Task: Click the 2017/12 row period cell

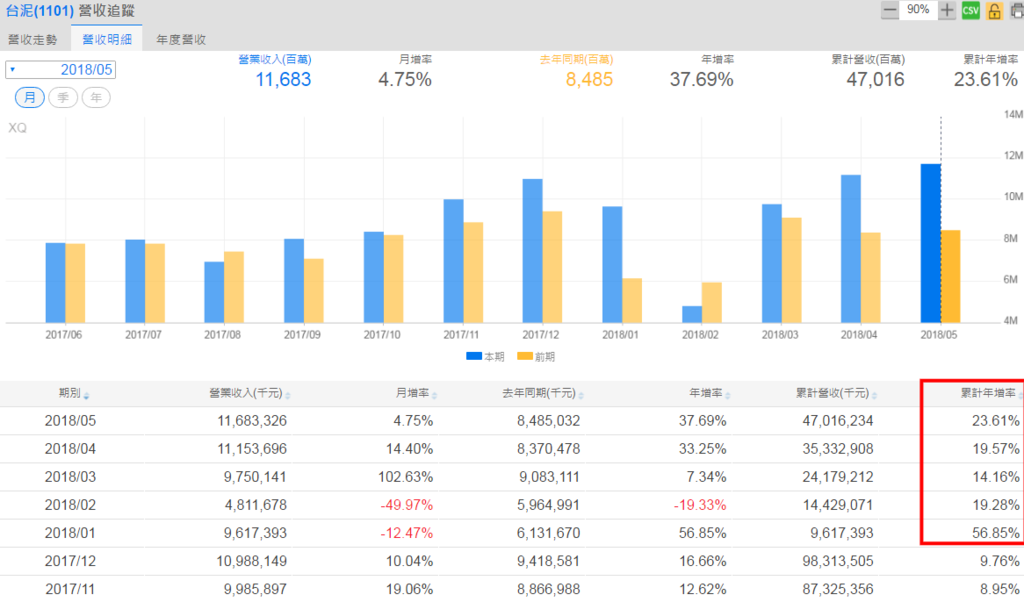Action: click(70, 562)
